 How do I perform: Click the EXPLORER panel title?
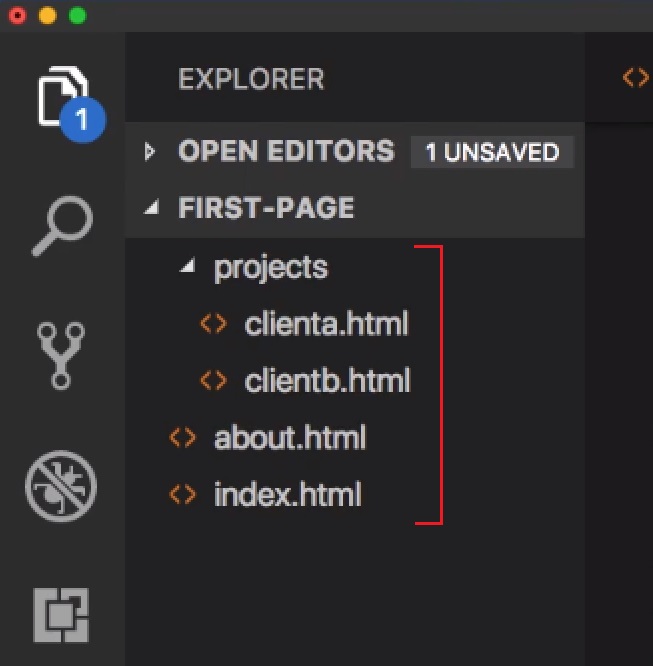click(251, 79)
